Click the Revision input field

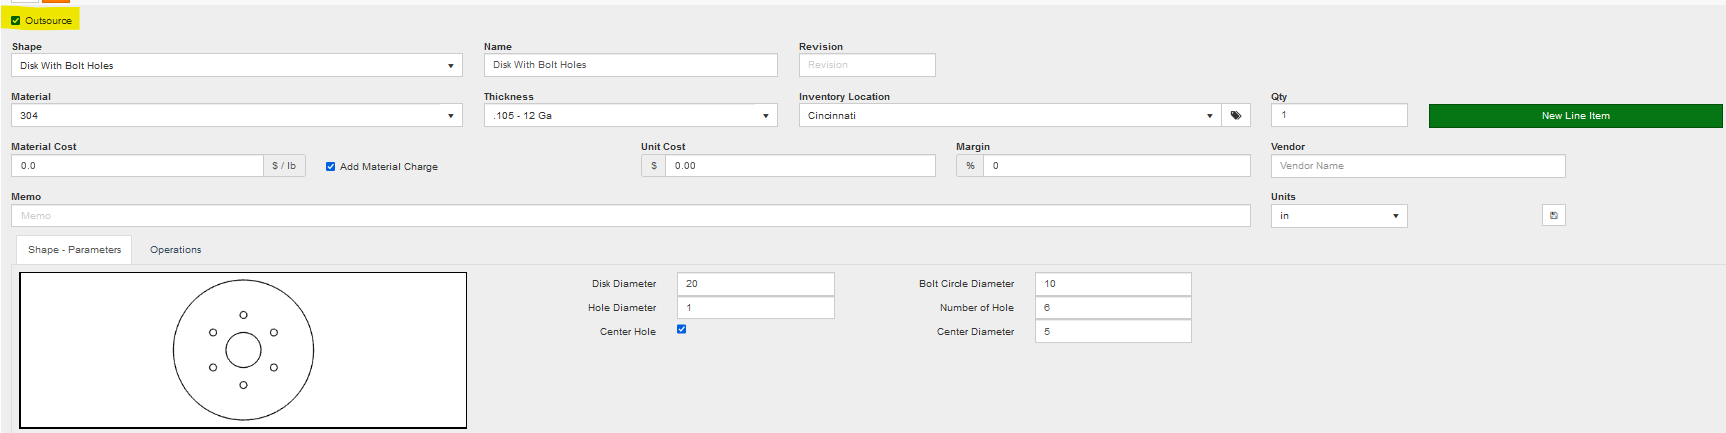(866, 65)
